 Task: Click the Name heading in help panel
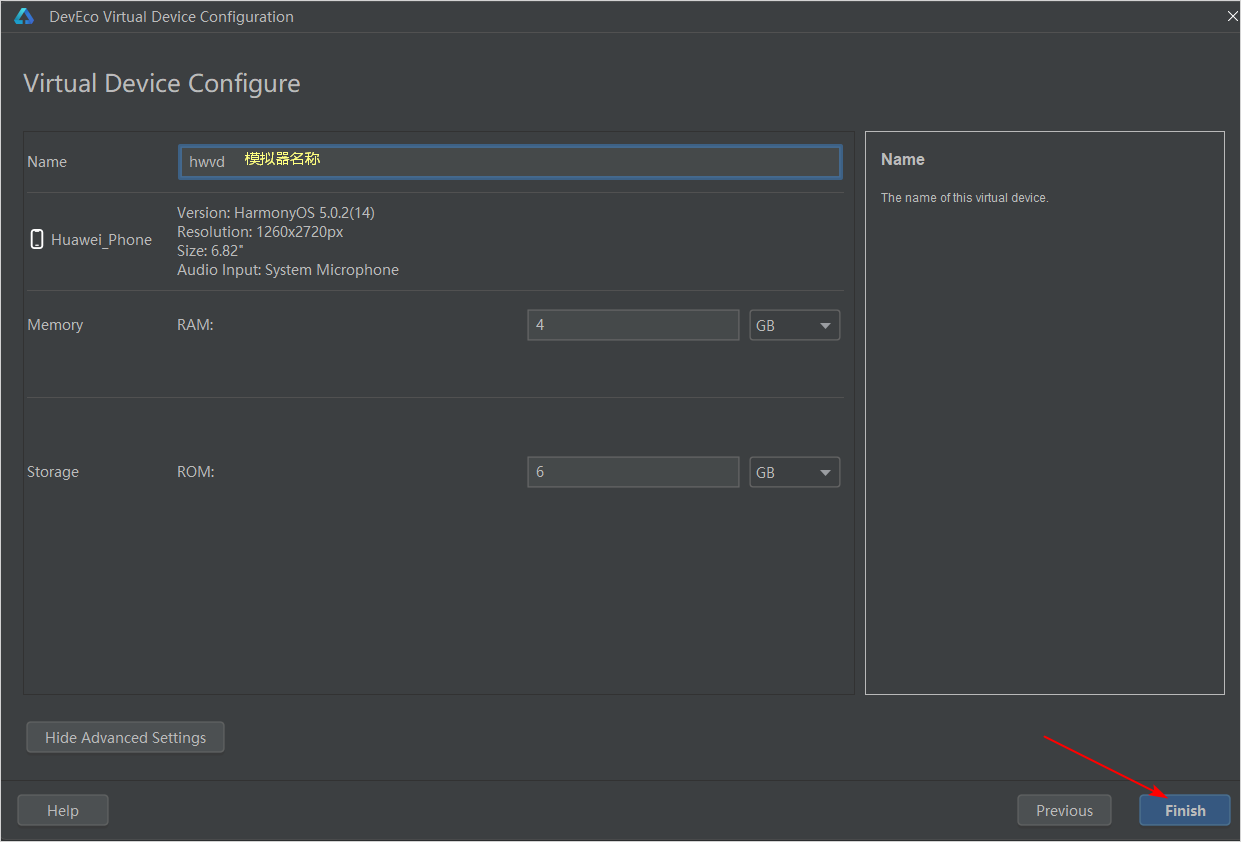click(903, 160)
